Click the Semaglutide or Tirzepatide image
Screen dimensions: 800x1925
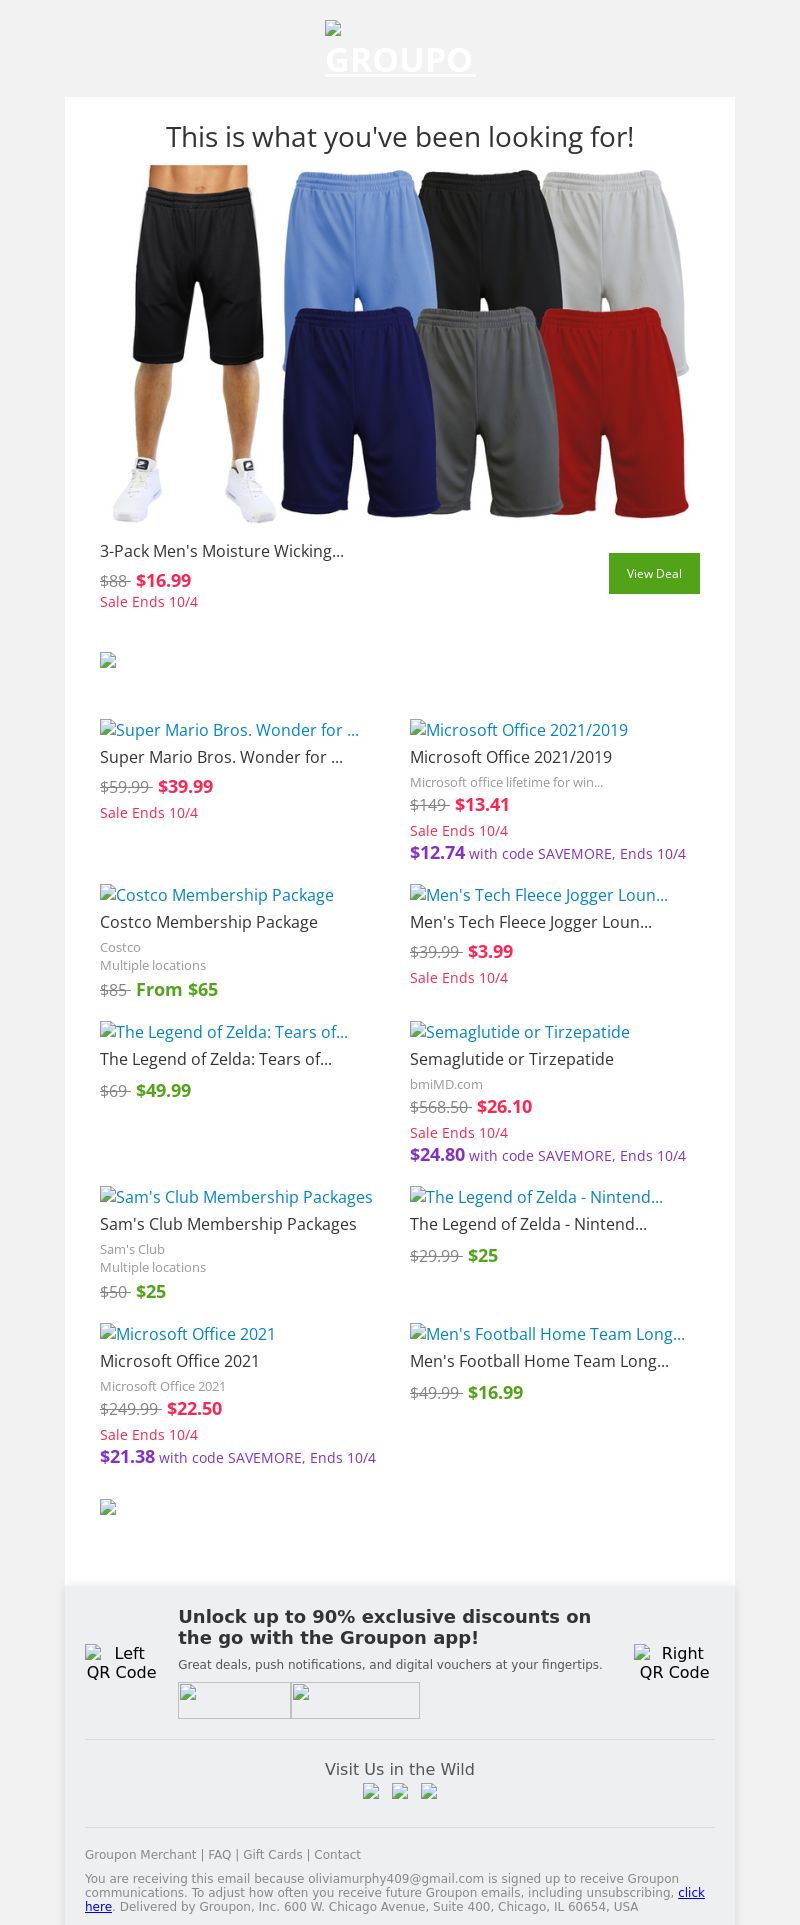coord(520,1032)
